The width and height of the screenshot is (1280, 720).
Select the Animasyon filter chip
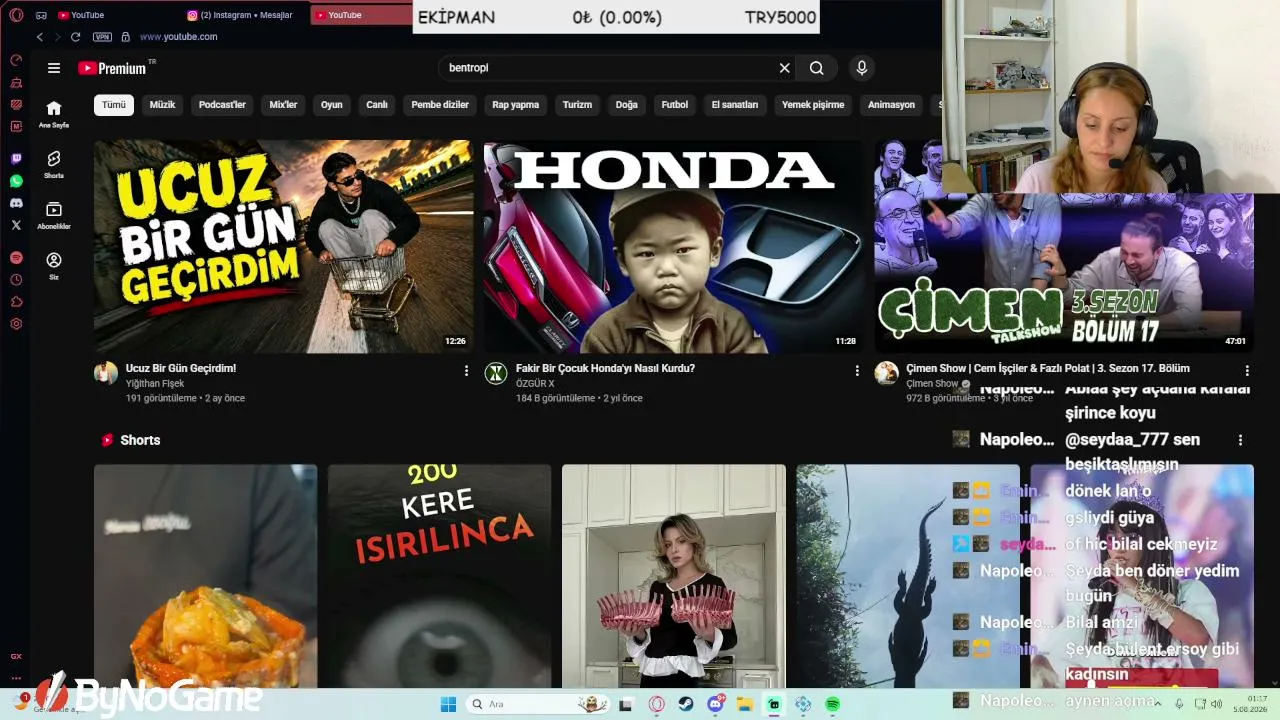point(891,105)
